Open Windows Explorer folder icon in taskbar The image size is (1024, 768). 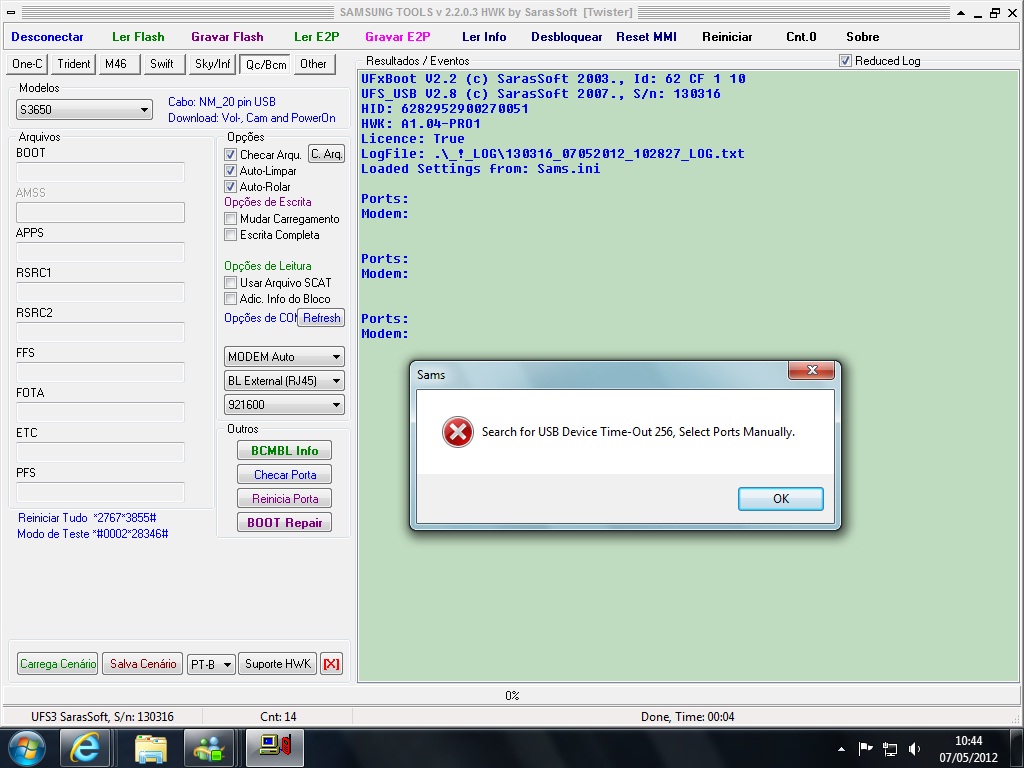coord(150,747)
